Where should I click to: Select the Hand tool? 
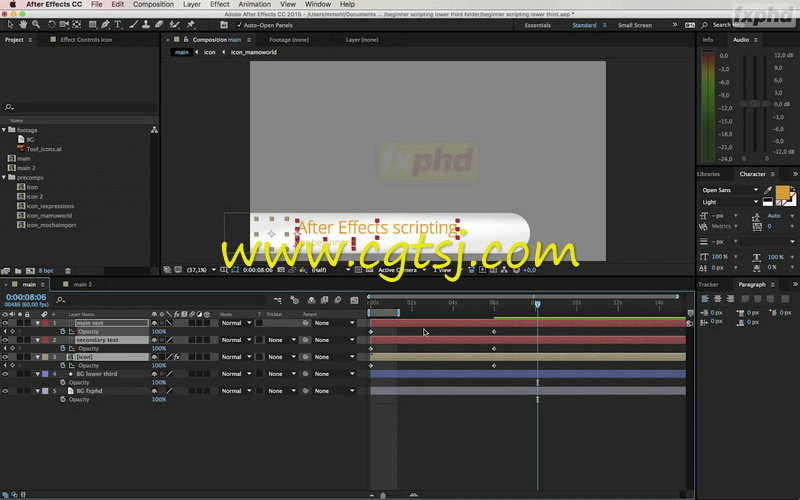pyautogui.click(x=23, y=24)
